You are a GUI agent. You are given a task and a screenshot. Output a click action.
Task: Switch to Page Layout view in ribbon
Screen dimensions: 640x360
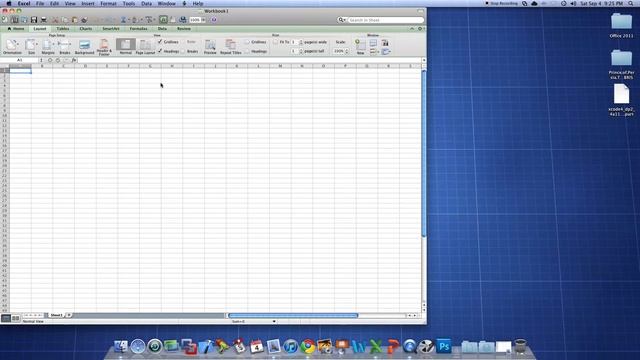tap(145, 46)
